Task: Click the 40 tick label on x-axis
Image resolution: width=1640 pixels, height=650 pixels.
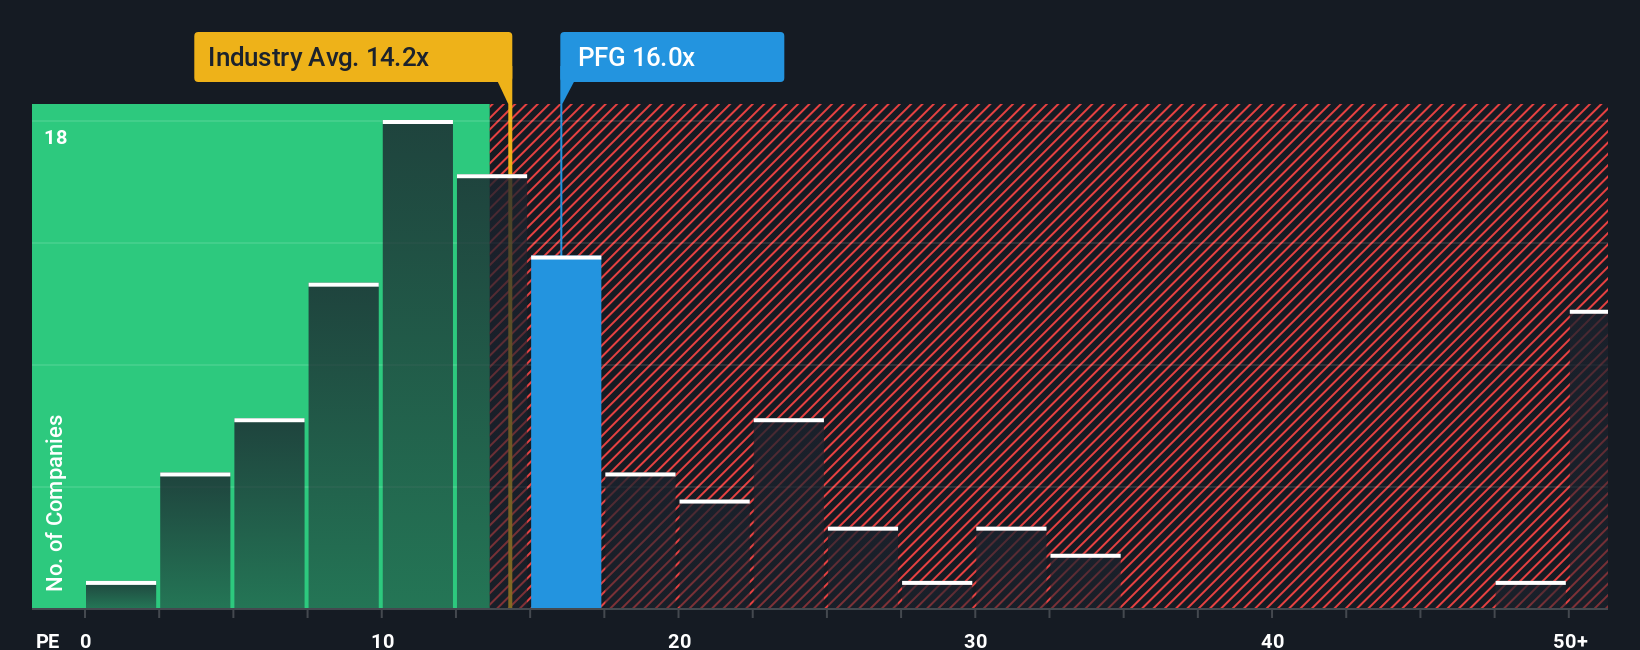Action: click(x=1272, y=640)
